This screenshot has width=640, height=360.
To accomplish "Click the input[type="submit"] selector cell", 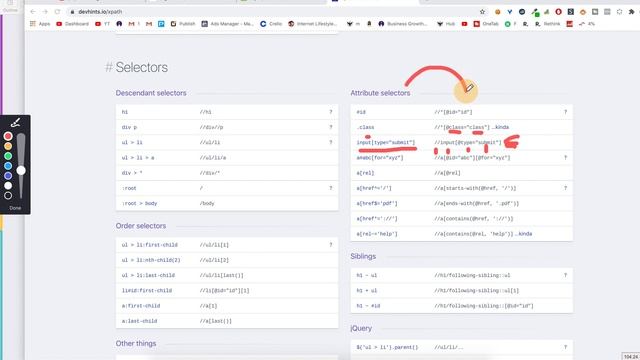I will [386, 142].
